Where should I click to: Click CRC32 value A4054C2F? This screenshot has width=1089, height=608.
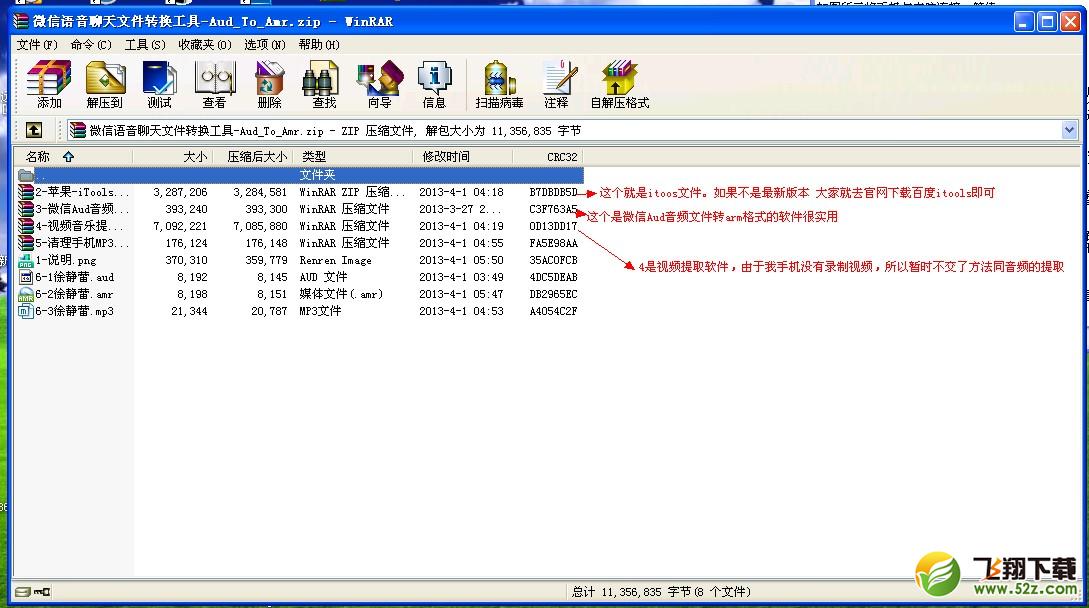tap(553, 311)
